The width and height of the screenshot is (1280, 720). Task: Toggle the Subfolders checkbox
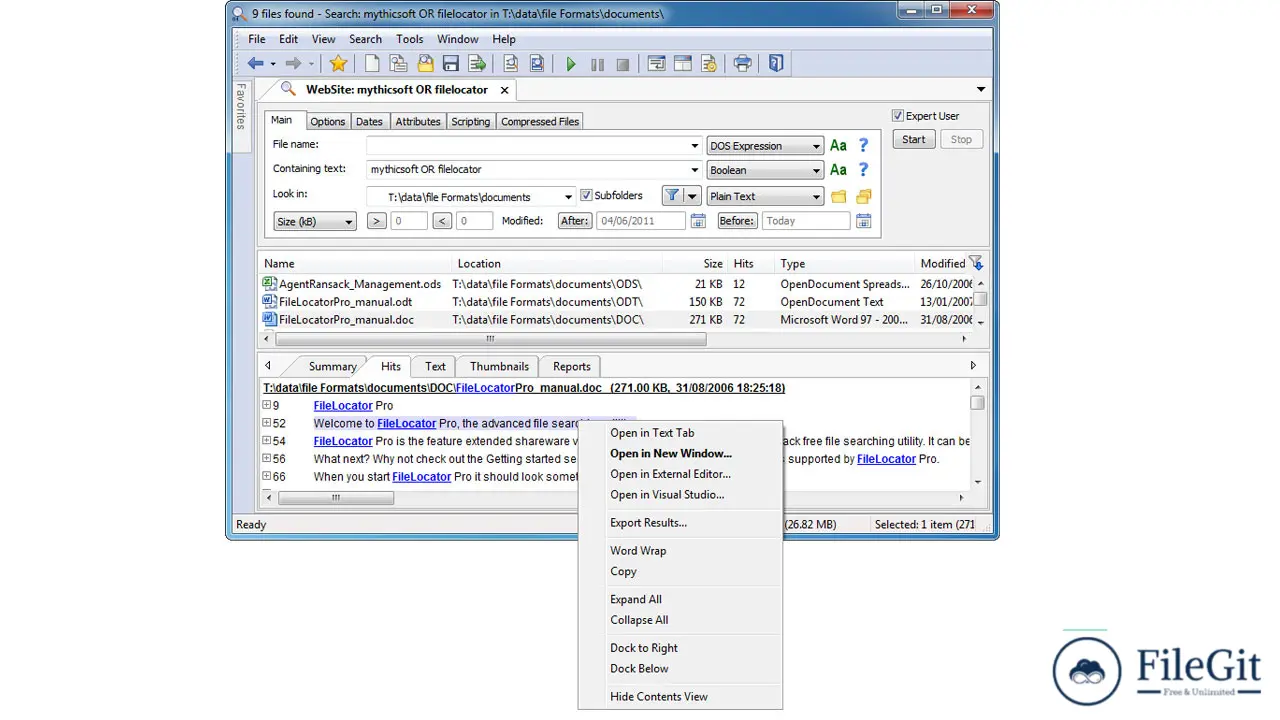click(587, 196)
